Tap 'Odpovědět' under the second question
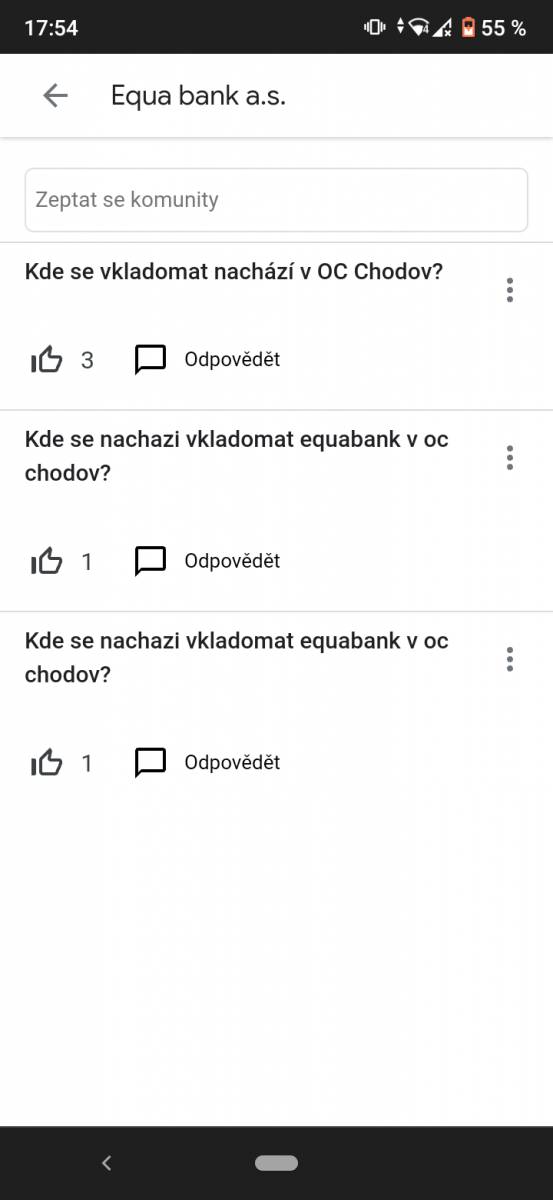The width and height of the screenshot is (553, 1200). 232,561
